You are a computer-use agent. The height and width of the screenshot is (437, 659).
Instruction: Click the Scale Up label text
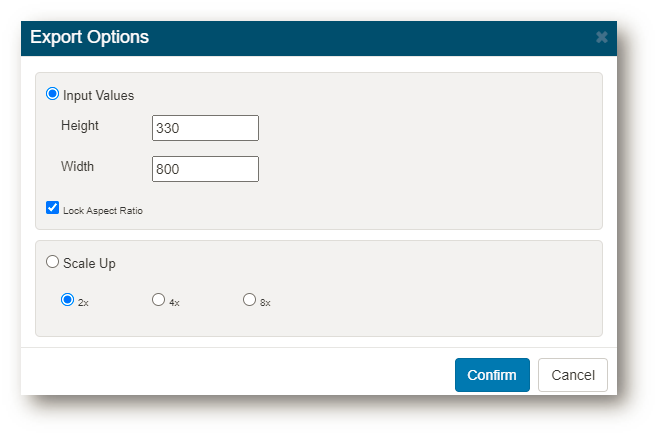[x=89, y=263]
